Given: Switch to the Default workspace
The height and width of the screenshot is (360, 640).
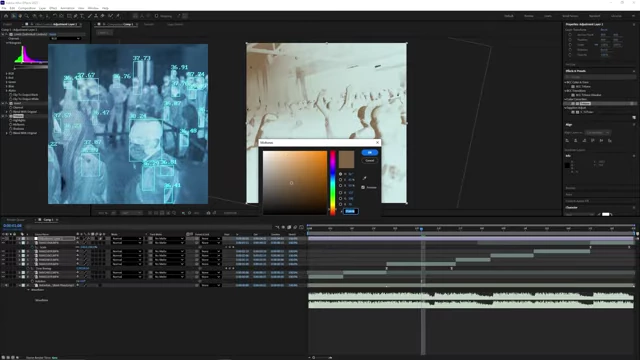Looking at the screenshot, I should click(x=509, y=16).
